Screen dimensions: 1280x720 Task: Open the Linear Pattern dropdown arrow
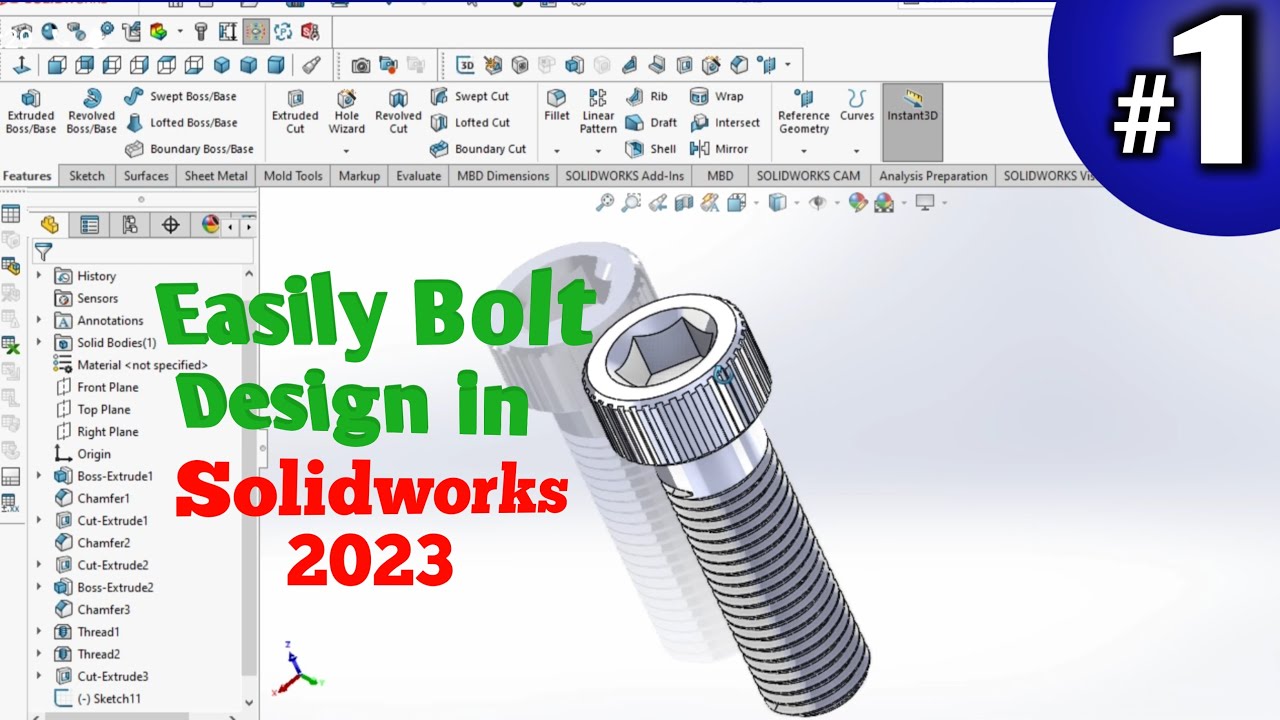[598, 151]
